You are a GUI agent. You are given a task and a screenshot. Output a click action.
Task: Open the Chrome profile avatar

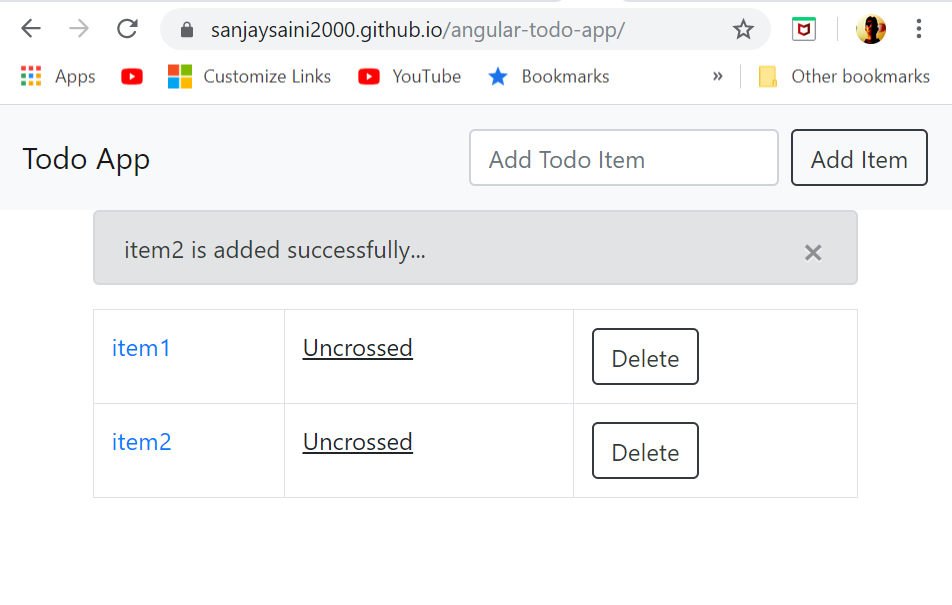pos(870,29)
